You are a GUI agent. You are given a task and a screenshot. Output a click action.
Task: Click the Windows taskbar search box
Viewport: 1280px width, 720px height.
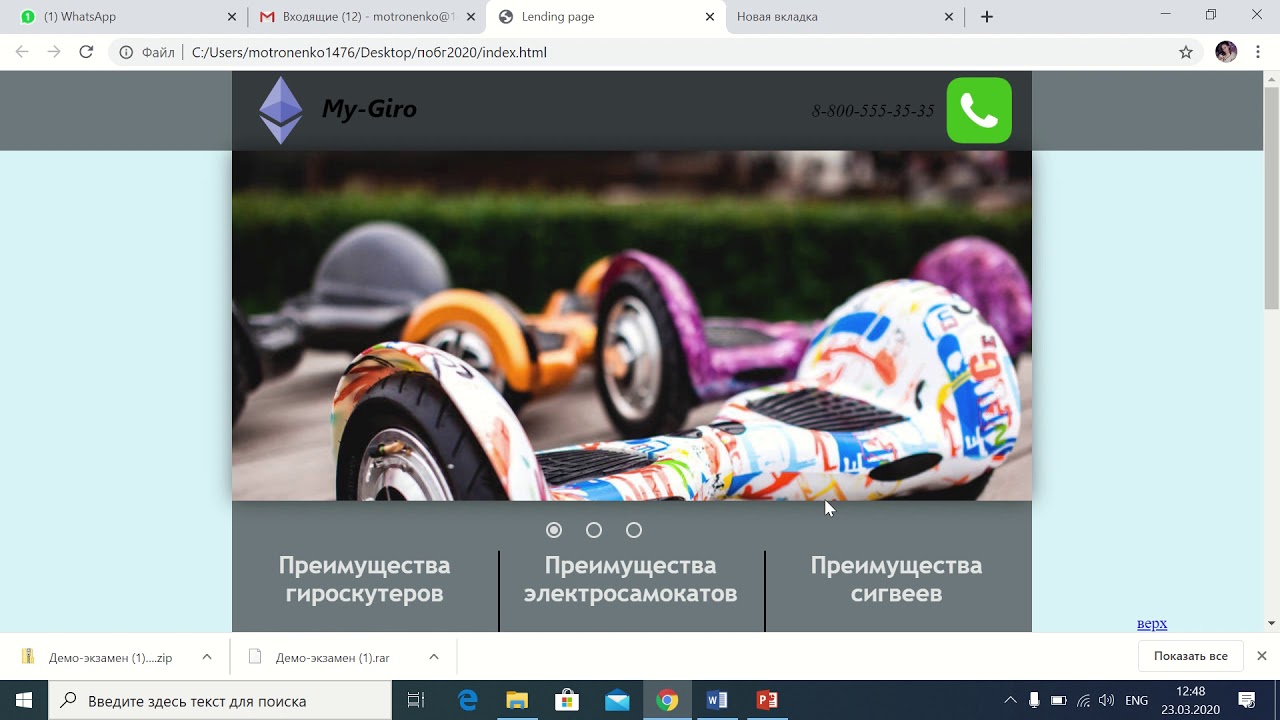220,701
